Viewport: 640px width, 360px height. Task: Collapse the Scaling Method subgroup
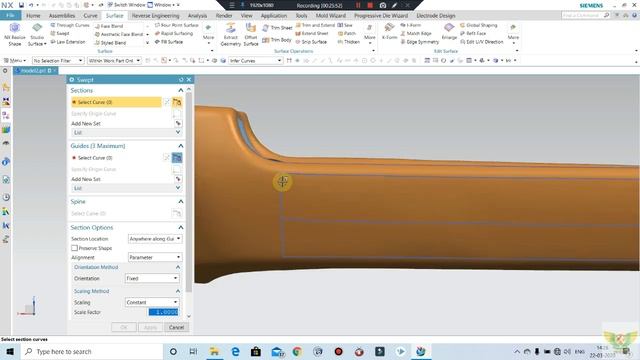pos(178,291)
